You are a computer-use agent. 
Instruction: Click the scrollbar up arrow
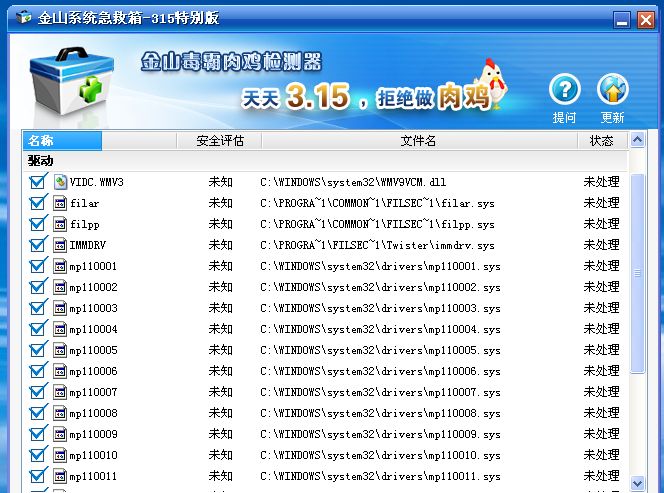coord(637,139)
